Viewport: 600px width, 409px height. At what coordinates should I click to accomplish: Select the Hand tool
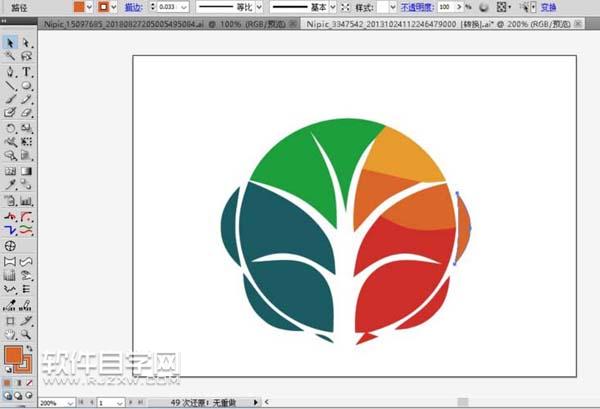click(10, 335)
